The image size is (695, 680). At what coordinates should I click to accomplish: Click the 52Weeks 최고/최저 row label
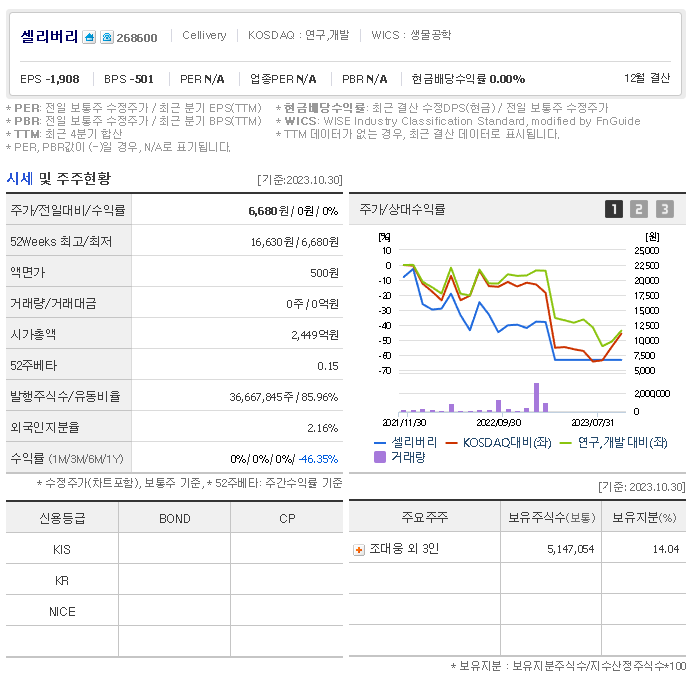click(61, 242)
